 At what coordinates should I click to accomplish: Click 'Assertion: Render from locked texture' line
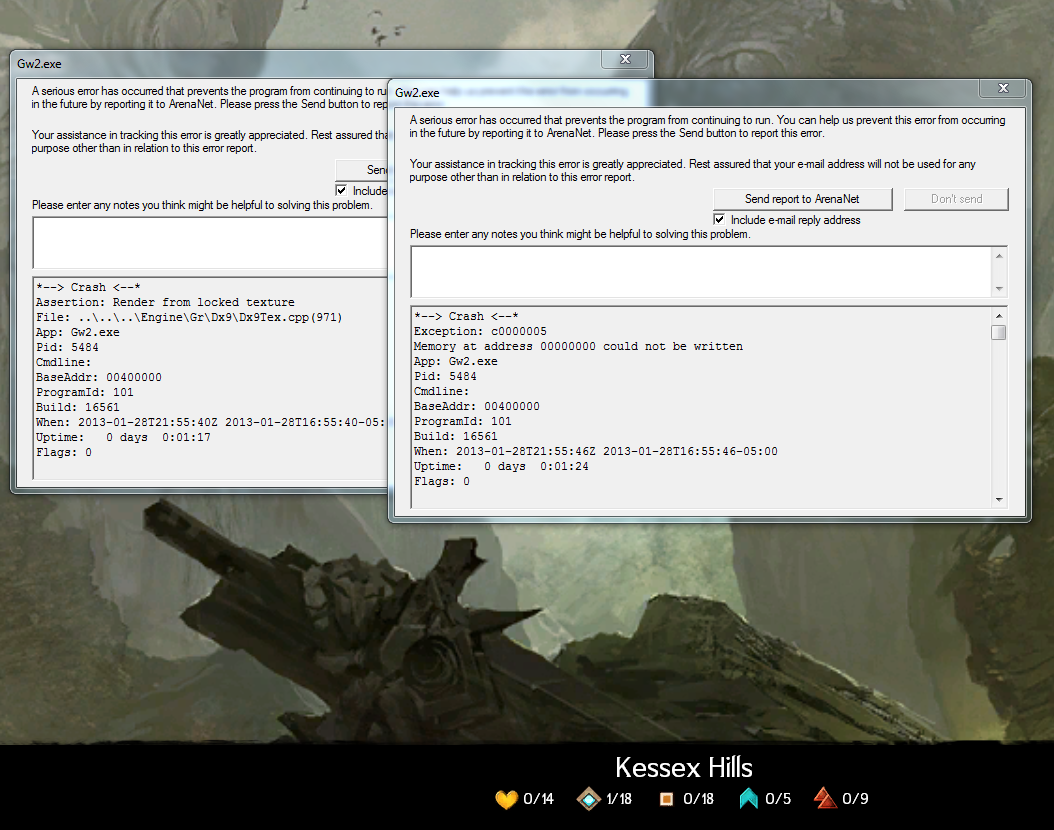tap(165, 302)
